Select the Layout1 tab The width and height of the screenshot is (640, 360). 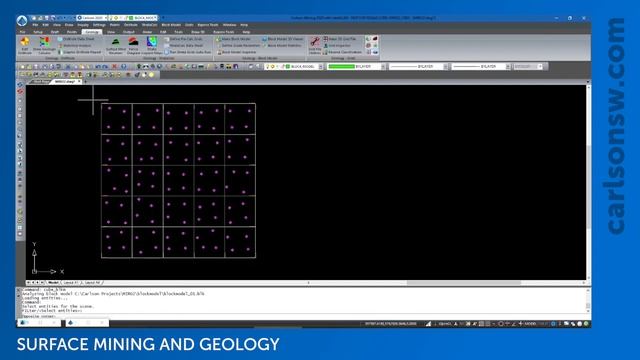(70, 282)
